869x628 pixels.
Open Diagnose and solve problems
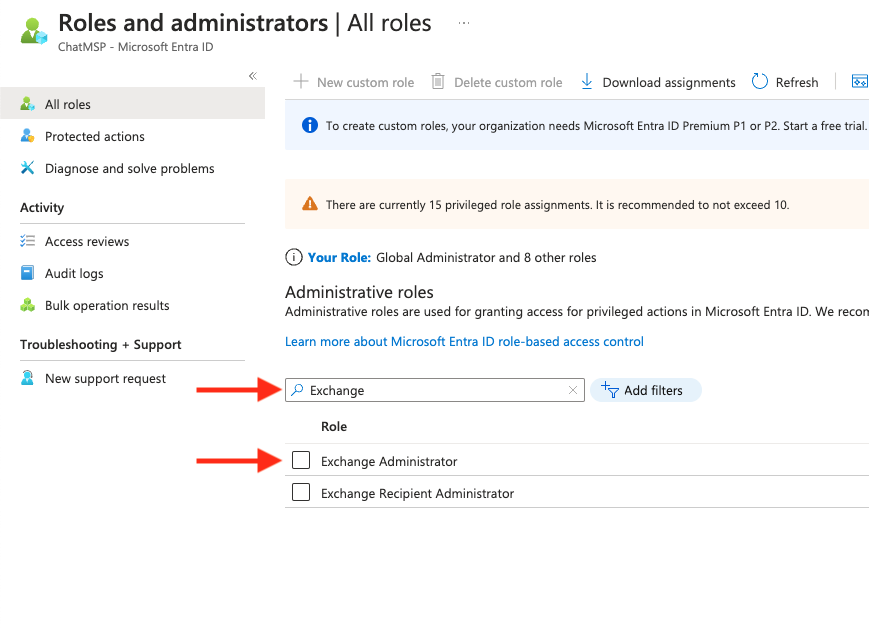129,169
